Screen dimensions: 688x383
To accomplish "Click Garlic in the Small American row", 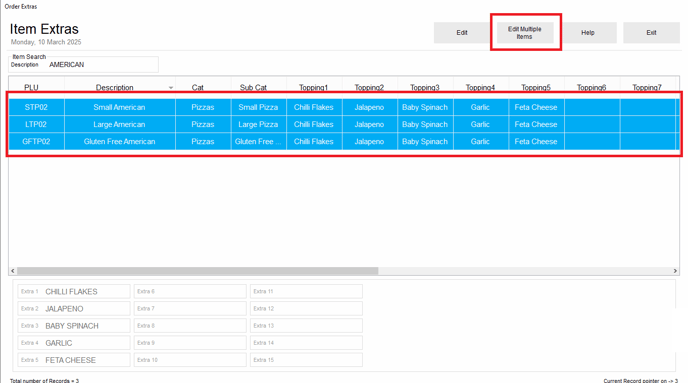I will tap(481, 107).
